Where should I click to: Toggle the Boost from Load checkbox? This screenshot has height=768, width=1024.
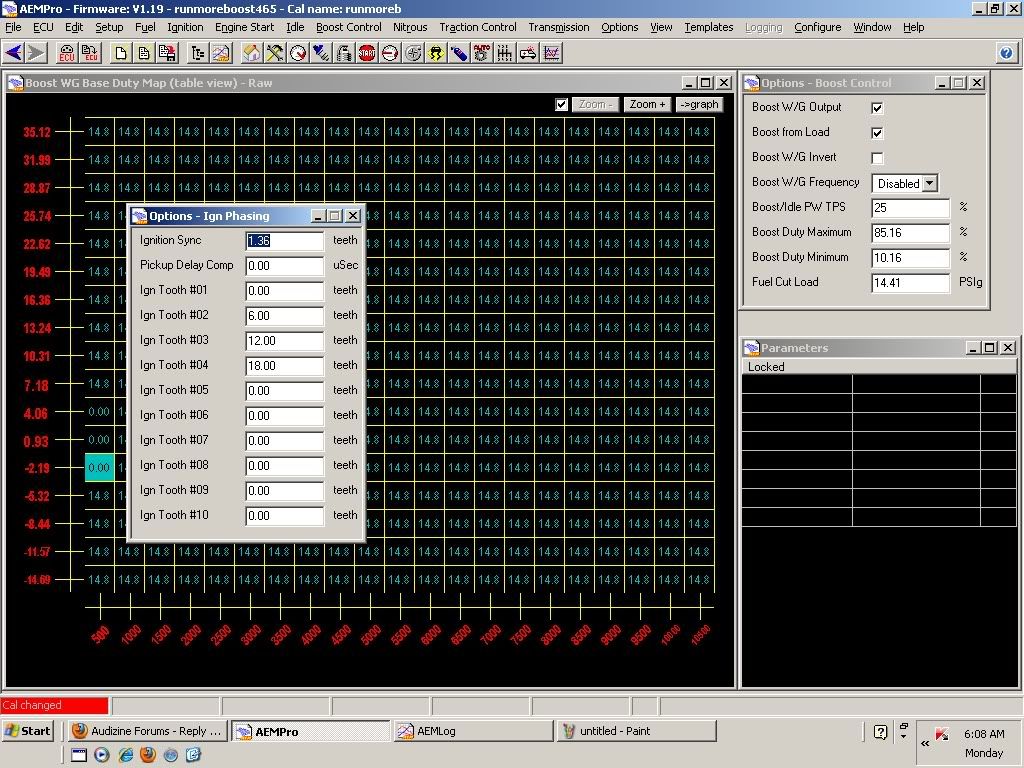click(877, 133)
